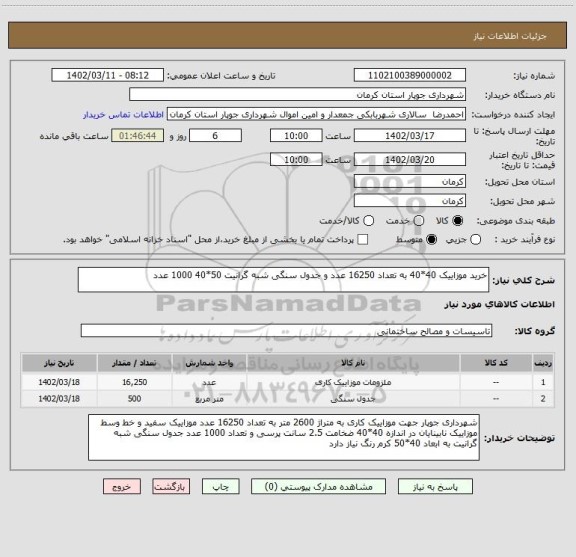Viewport: 576px width, 557px height.
Task: Click the چاپ print button
Action: pos(220,486)
